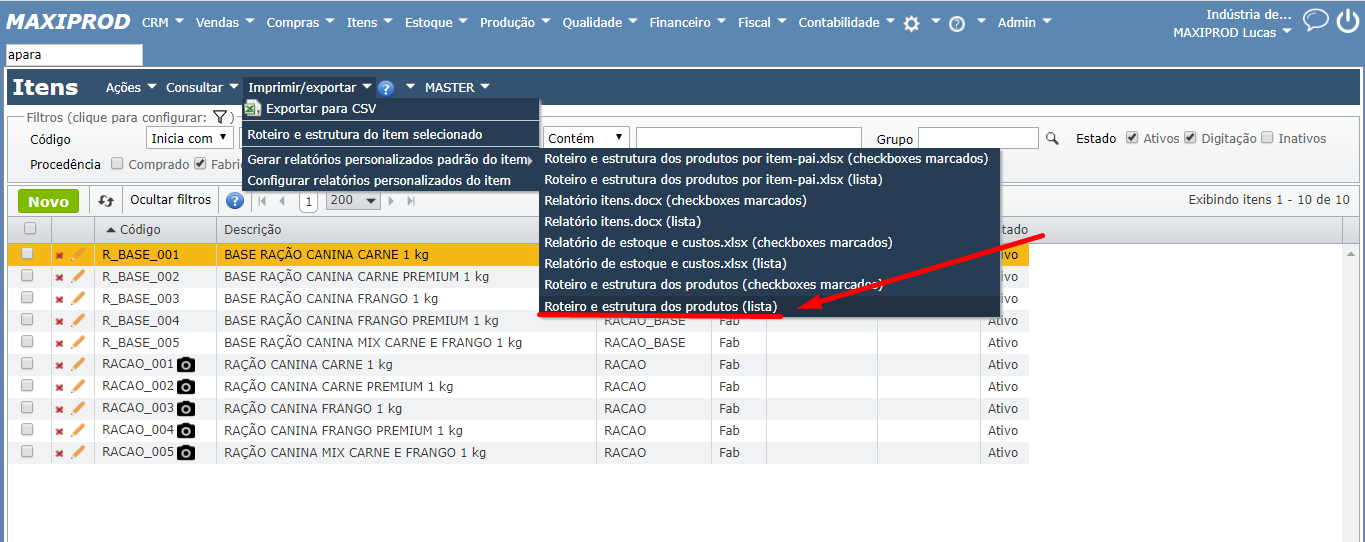Expand the Ações dropdown
This screenshot has height=542, width=1365.
131,88
